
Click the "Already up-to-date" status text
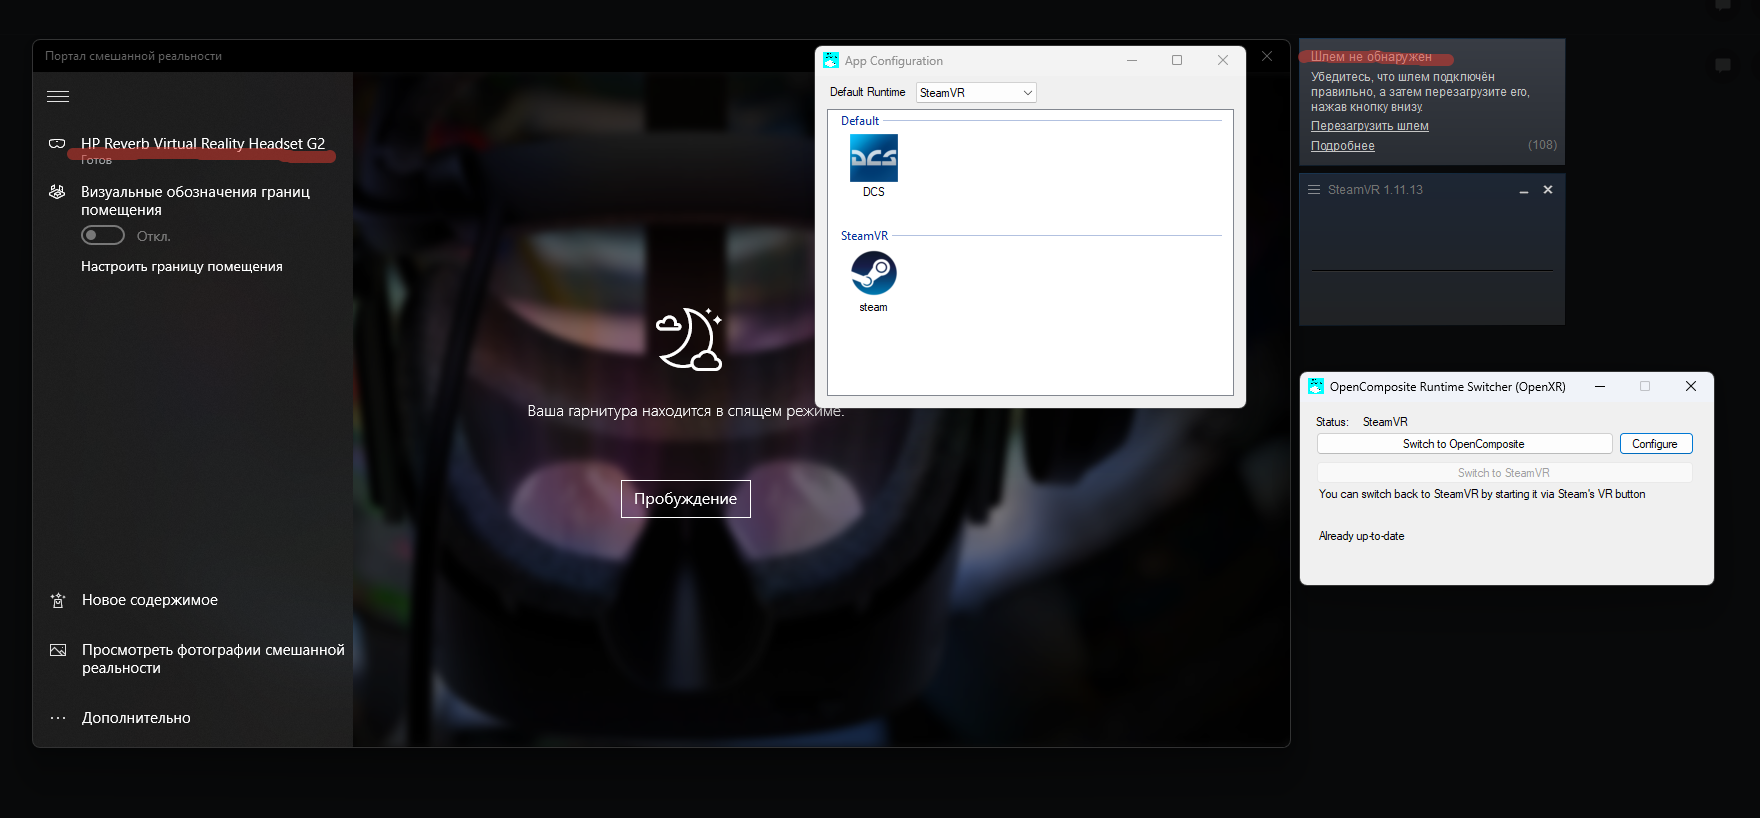click(x=1361, y=536)
